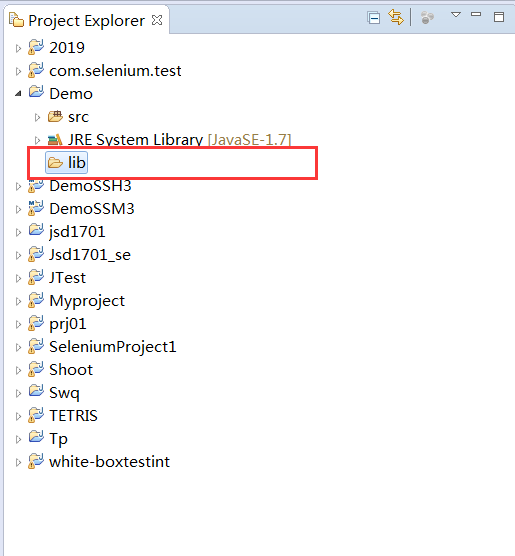
Task: Click the JTest project icon
Action: [x=36, y=277]
